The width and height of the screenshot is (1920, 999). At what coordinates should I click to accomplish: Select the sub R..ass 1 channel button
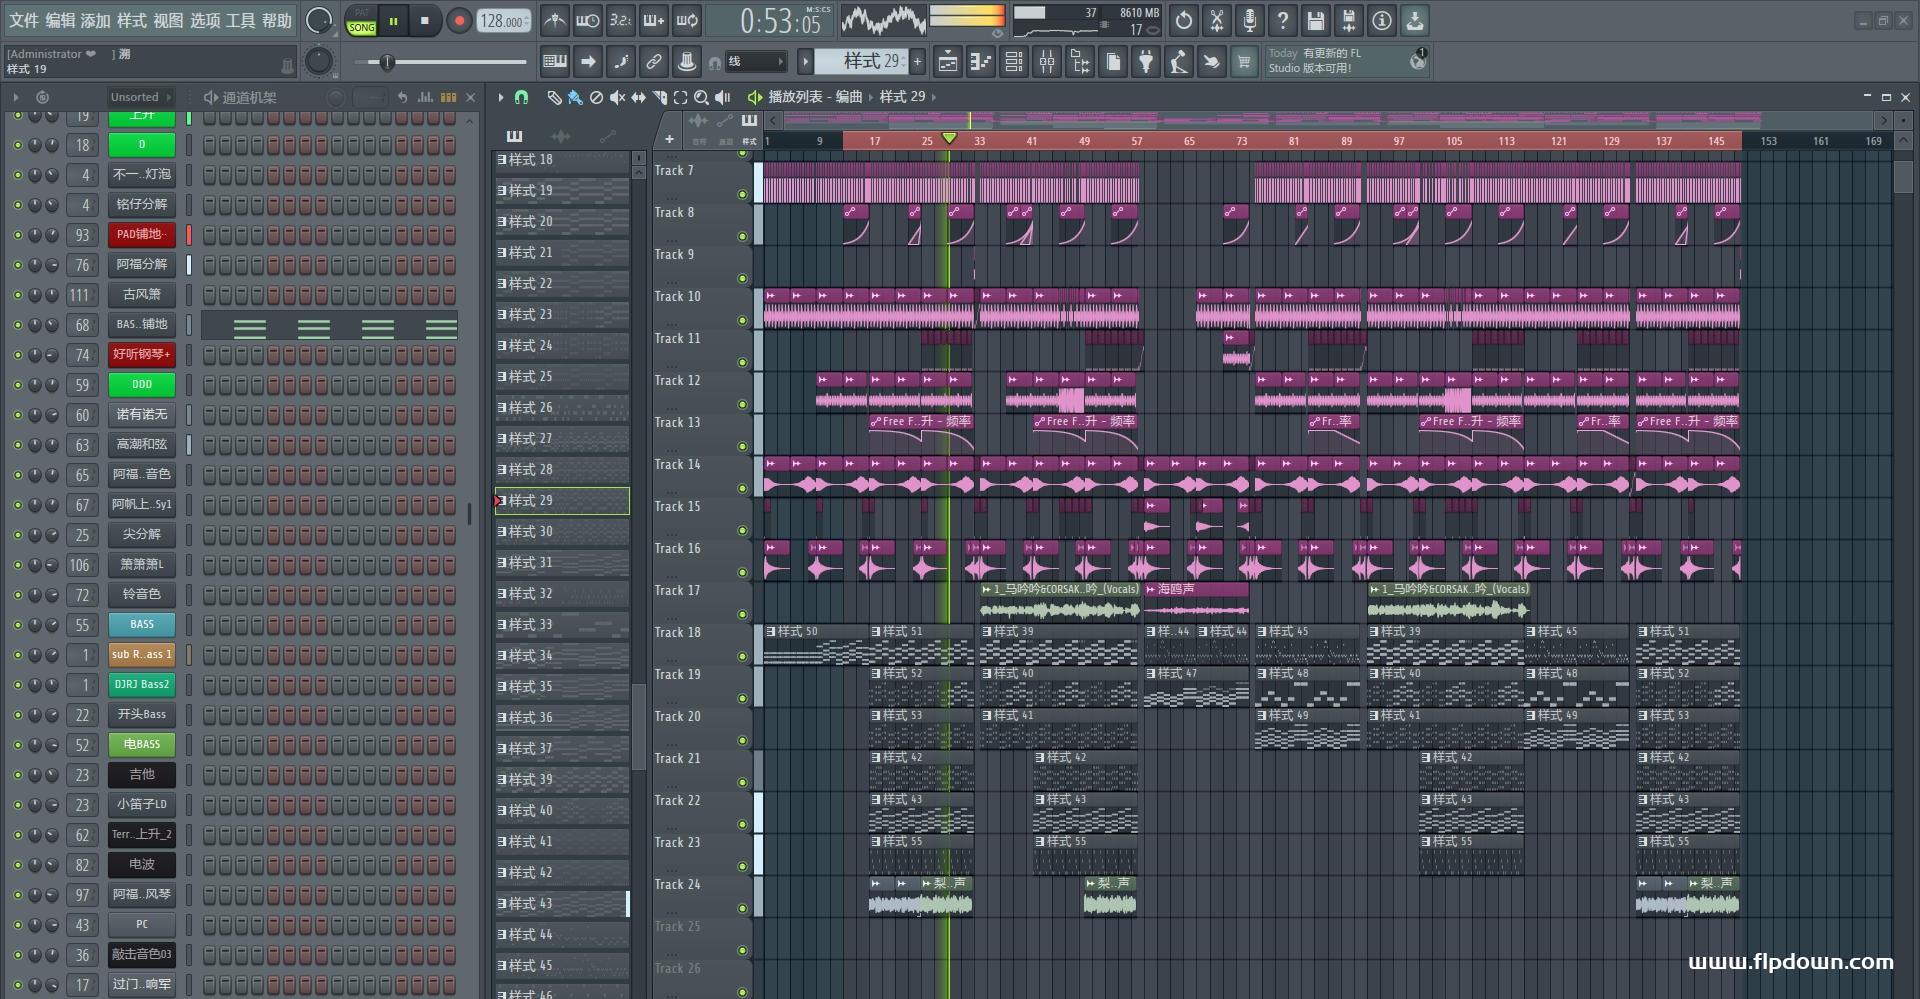(x=142, y=655)
